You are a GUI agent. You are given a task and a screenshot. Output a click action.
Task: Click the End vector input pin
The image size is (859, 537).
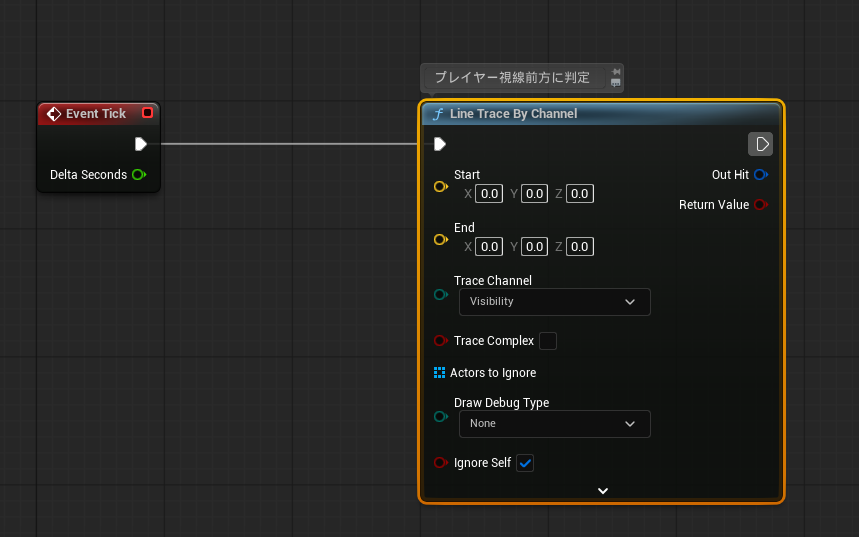[440, 239]
